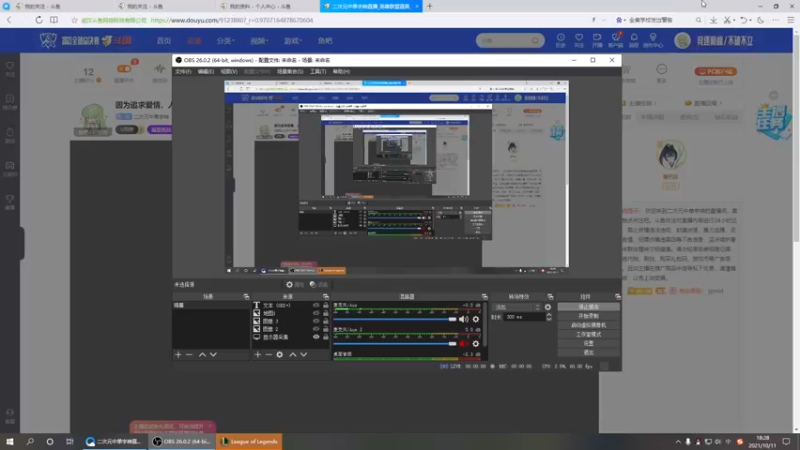
Task: Open OBS 文件(F) menu
Action: [183, 71]
